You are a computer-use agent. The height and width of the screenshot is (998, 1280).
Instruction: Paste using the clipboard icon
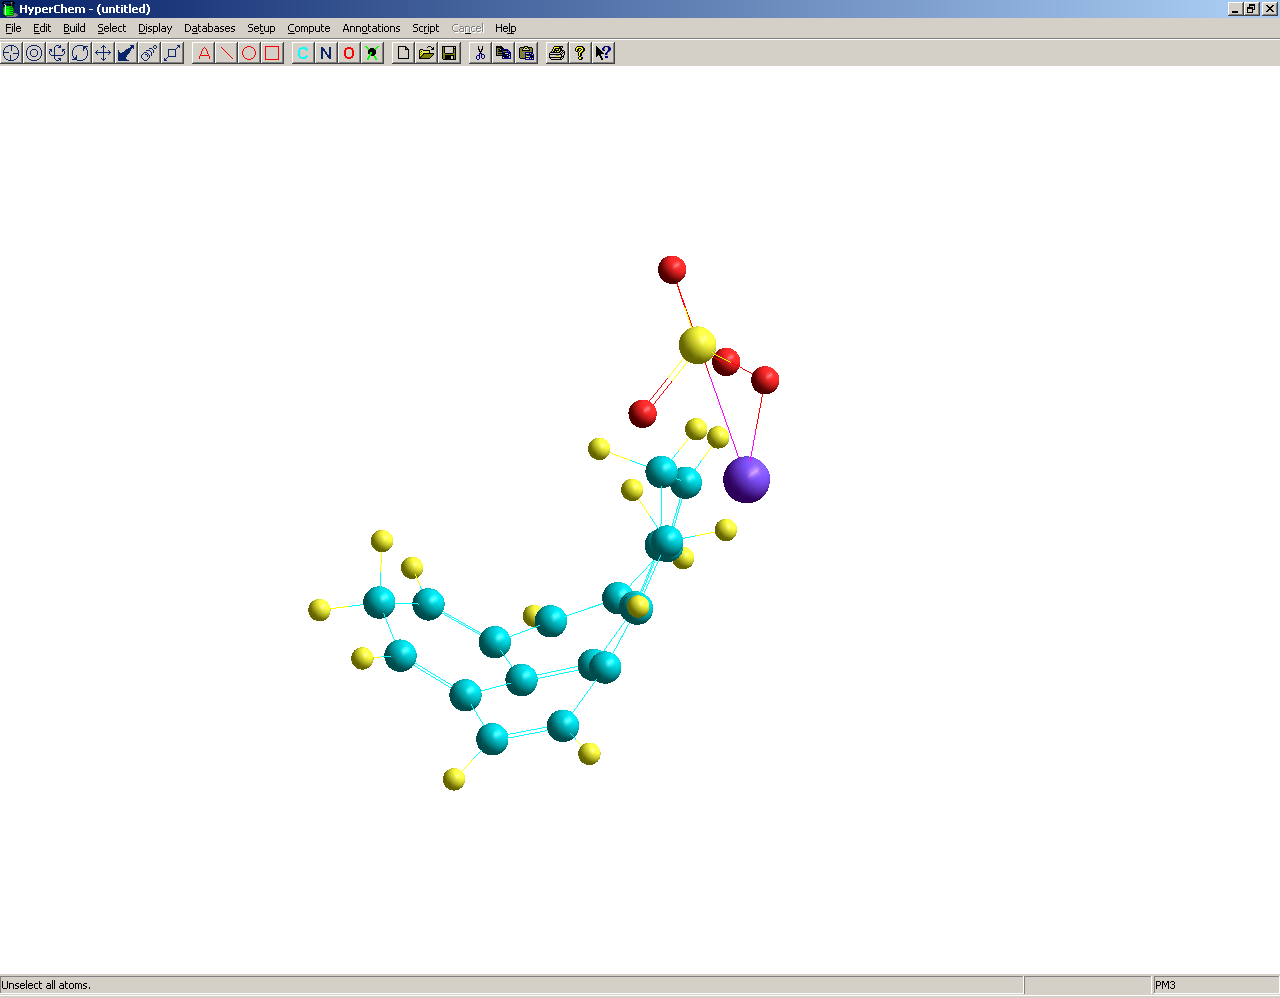526,53
